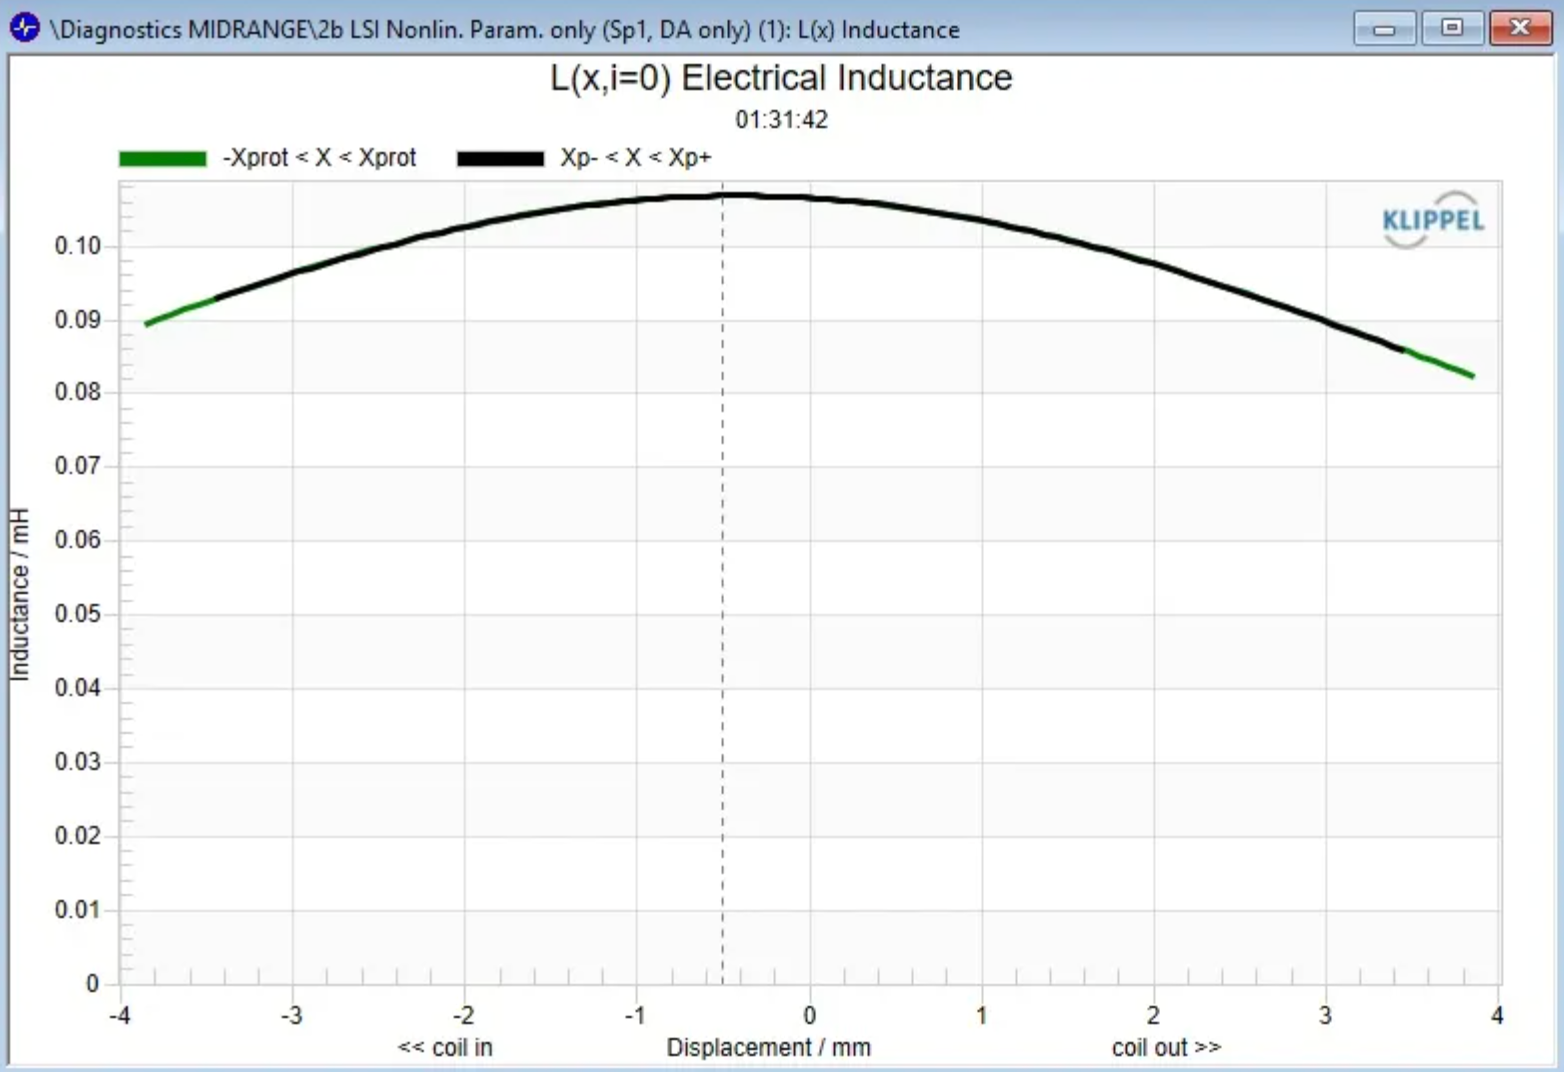Click the 0.05 tick label on the inductance axis

(78, 614)
